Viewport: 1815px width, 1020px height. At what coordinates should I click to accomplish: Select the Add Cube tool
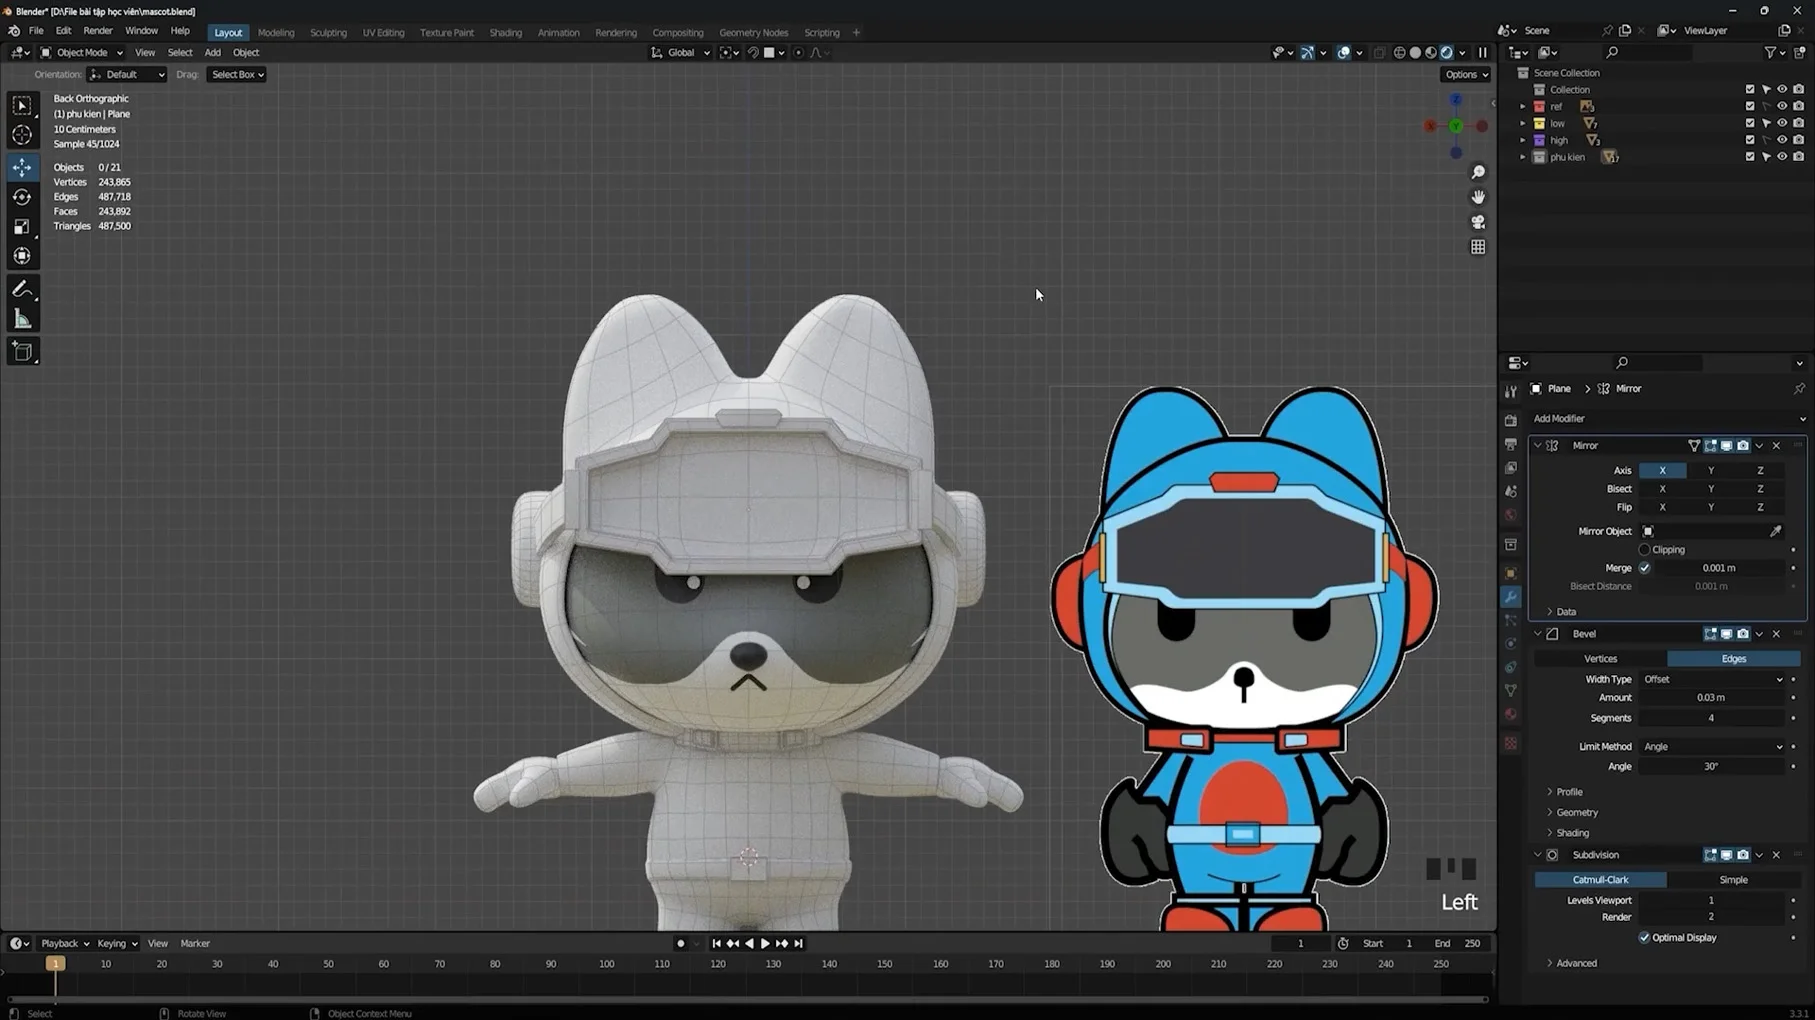[x=22, y=352]
